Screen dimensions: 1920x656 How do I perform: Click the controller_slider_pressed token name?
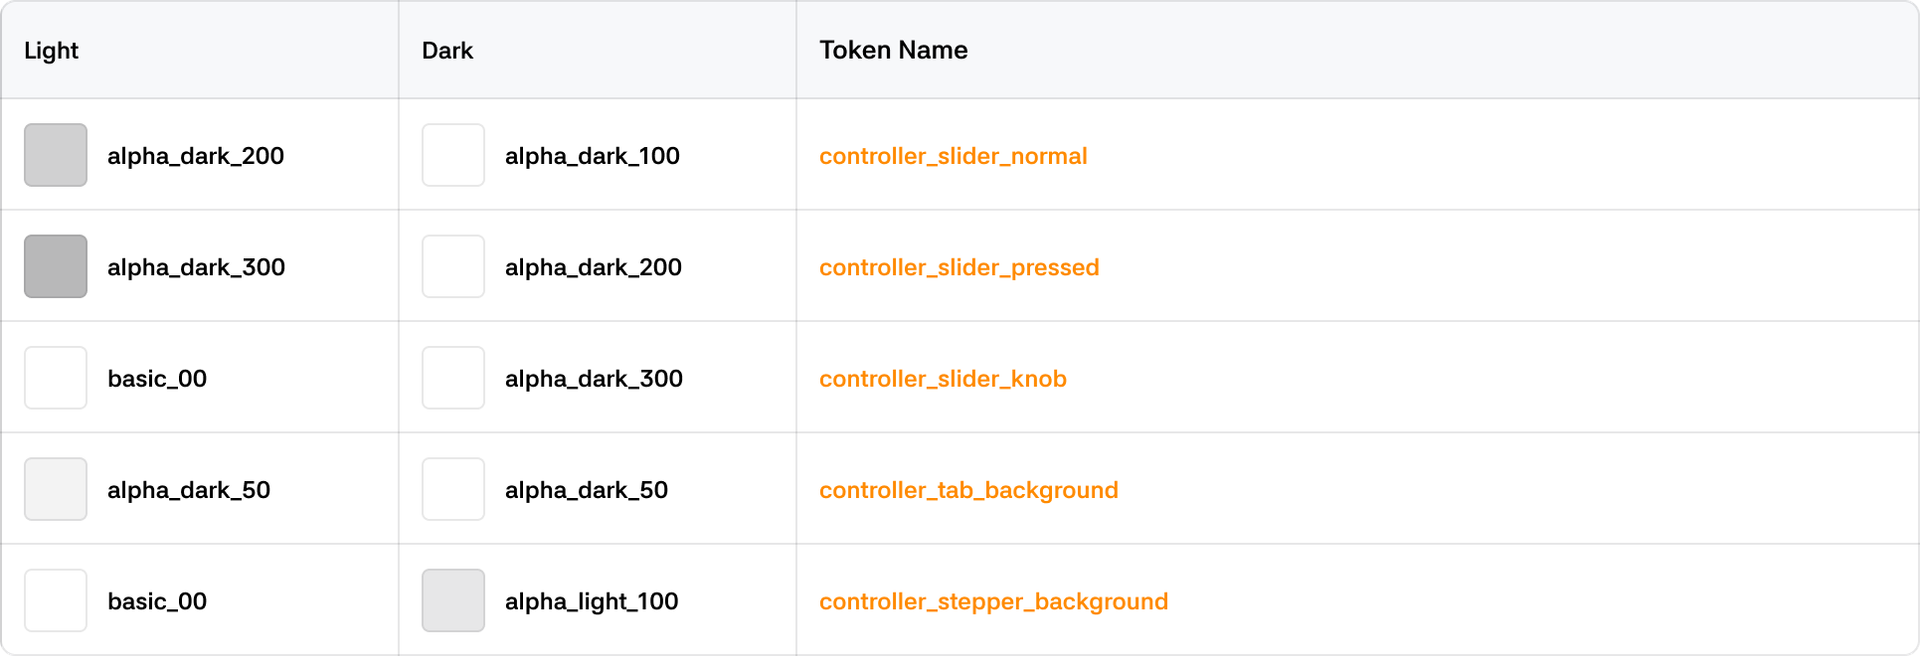pos(958,267)
